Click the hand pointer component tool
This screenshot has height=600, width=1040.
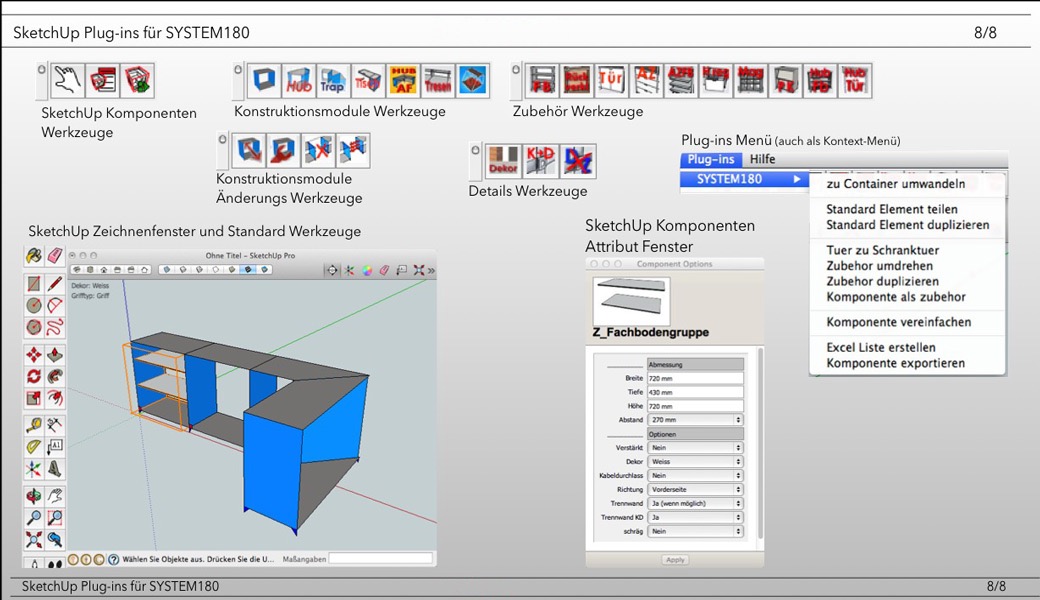point(67,80)
